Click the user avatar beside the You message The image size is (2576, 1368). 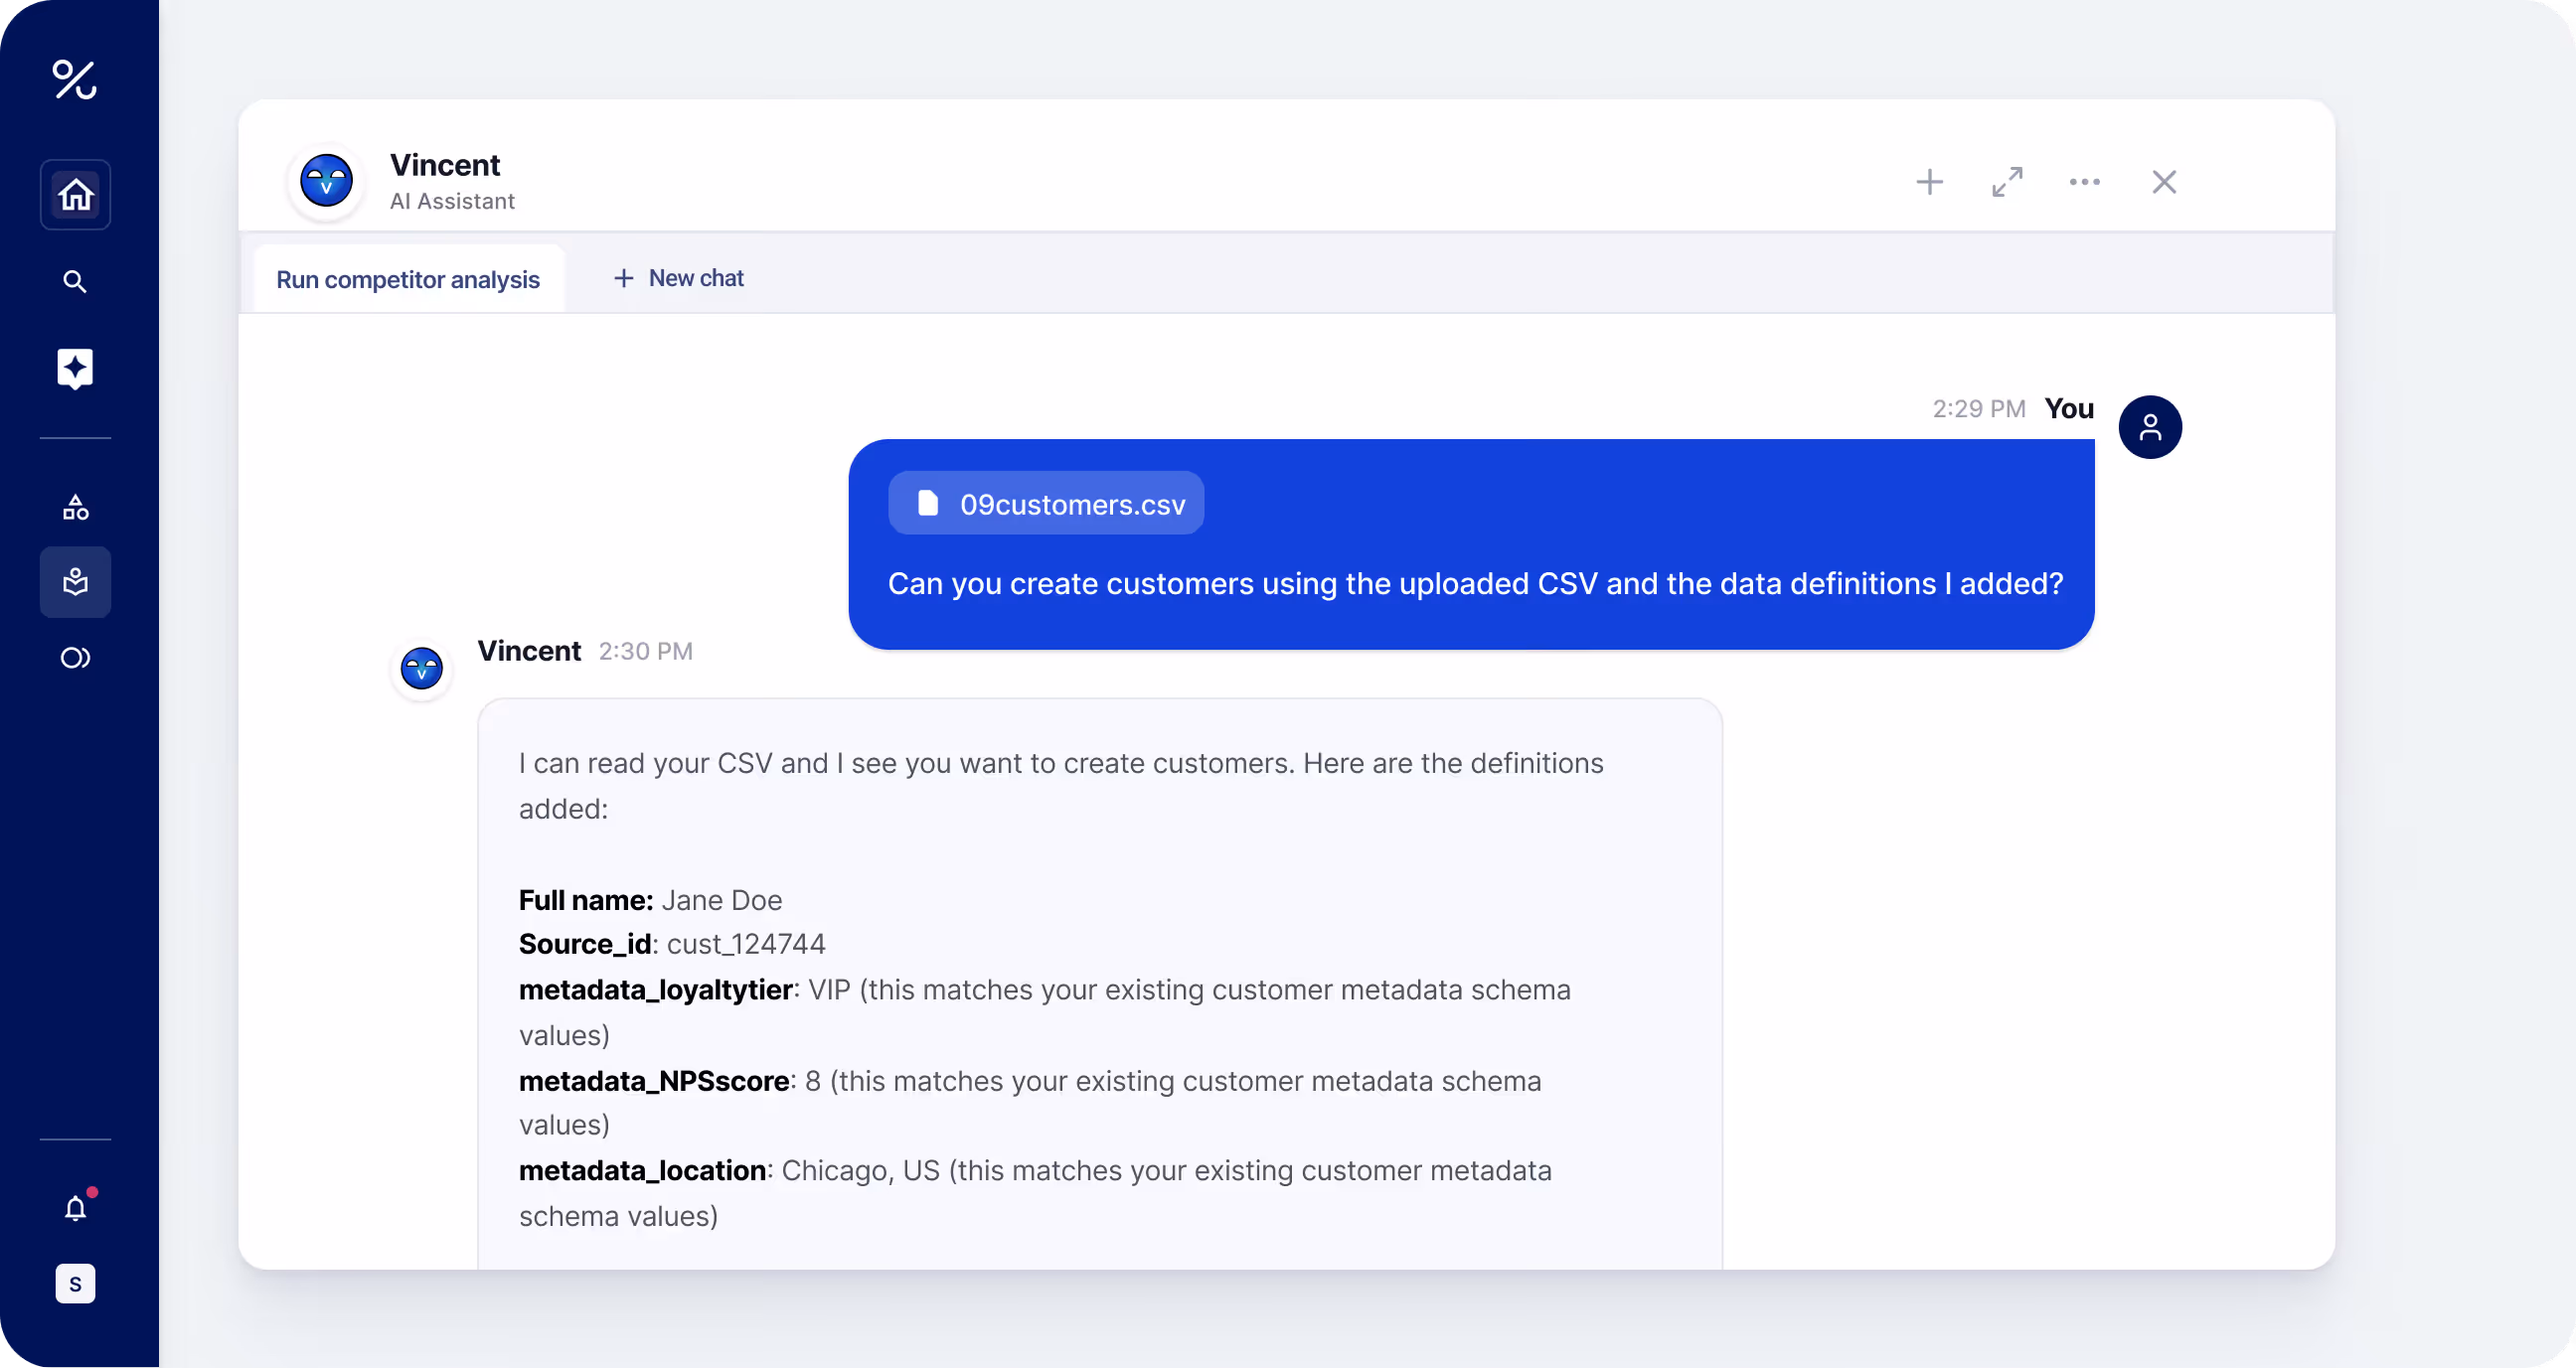pos(2151,427)
